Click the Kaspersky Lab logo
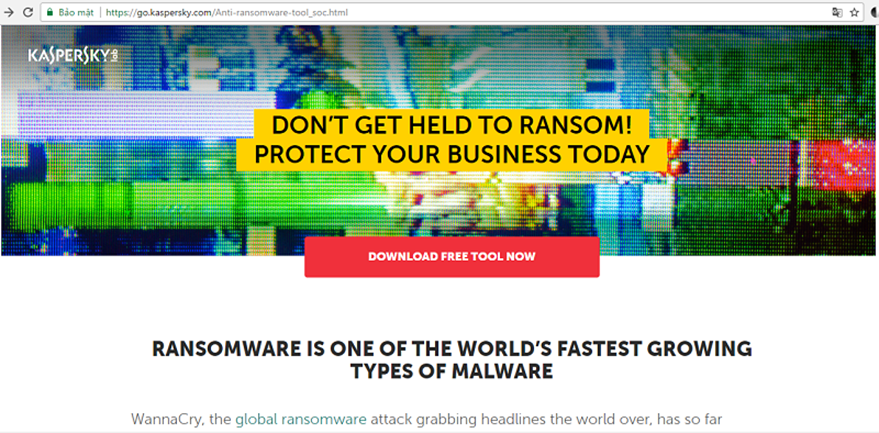Screen dimensions: 879x433 click(73, 56)
